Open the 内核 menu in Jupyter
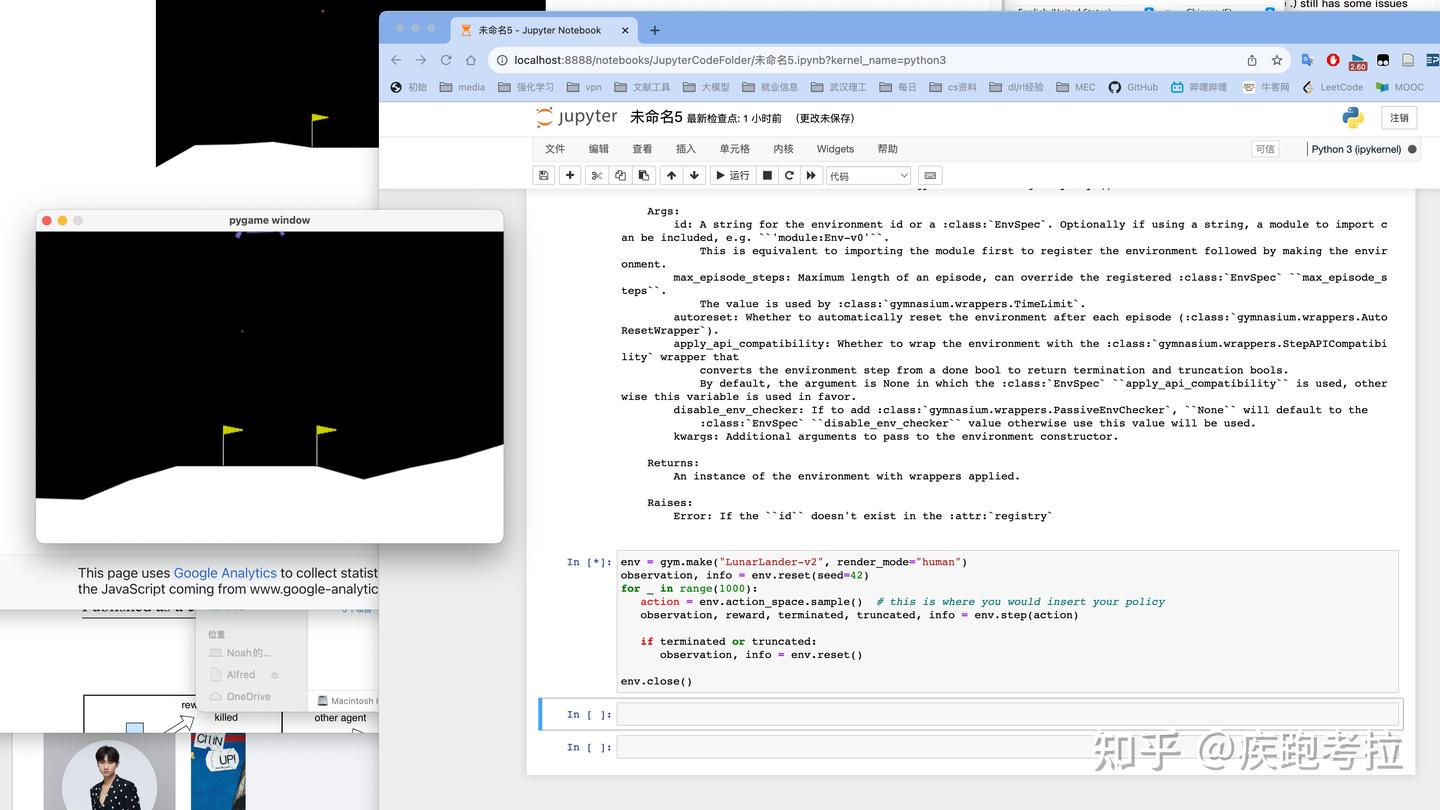 (783, 149)
